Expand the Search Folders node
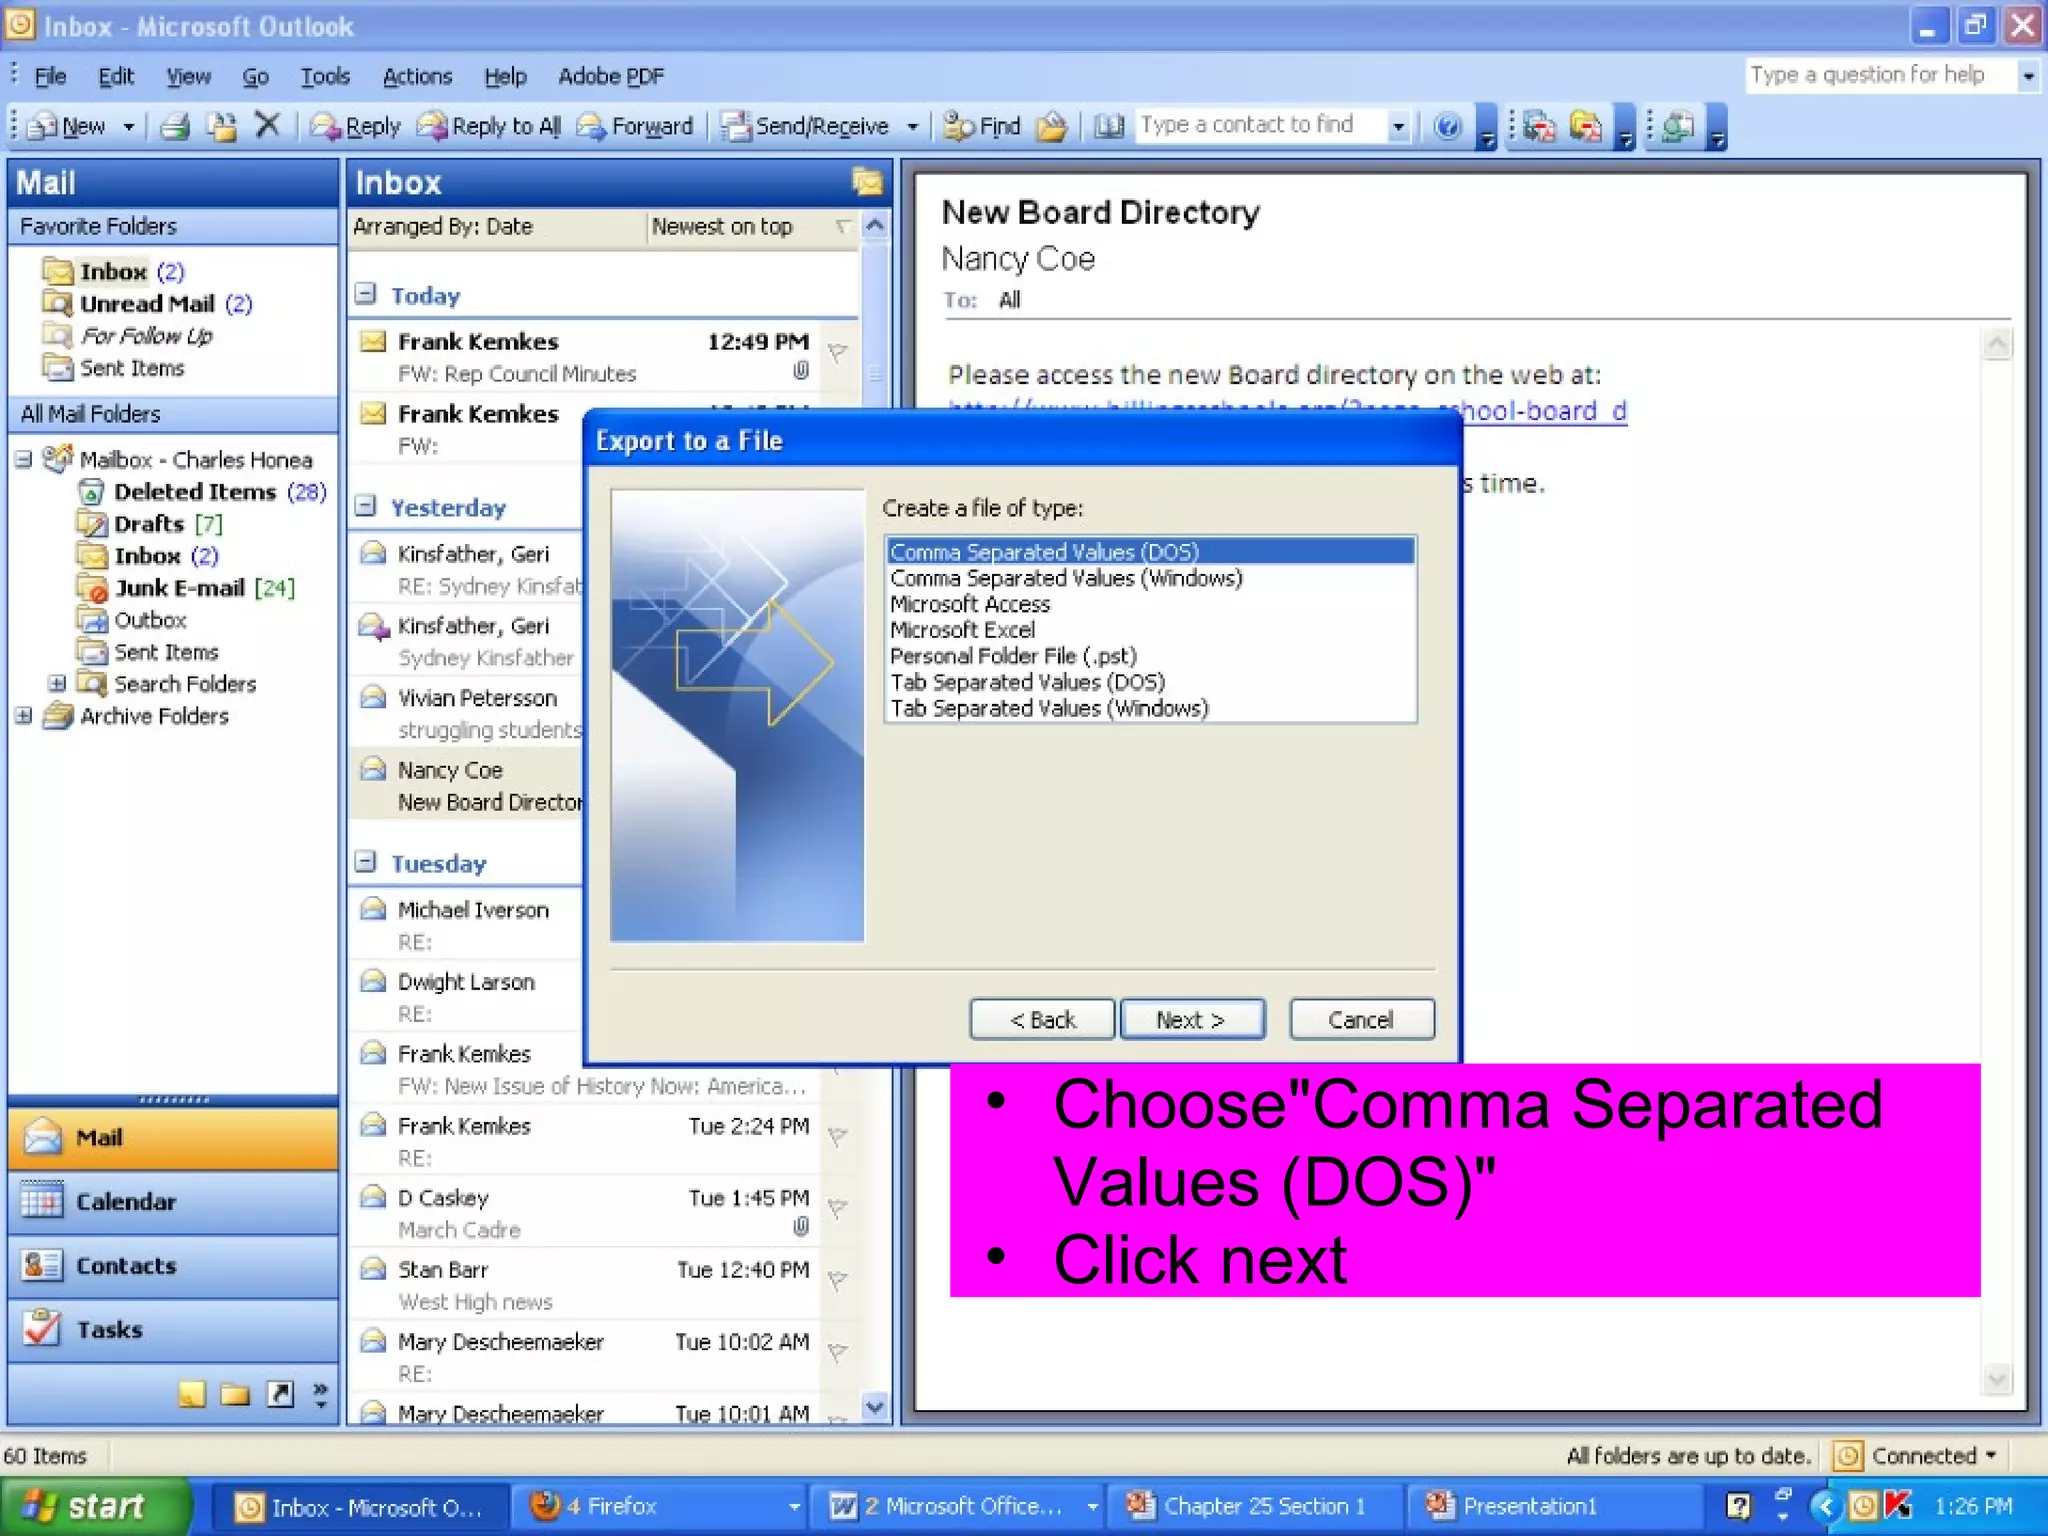 coord(57,684)
